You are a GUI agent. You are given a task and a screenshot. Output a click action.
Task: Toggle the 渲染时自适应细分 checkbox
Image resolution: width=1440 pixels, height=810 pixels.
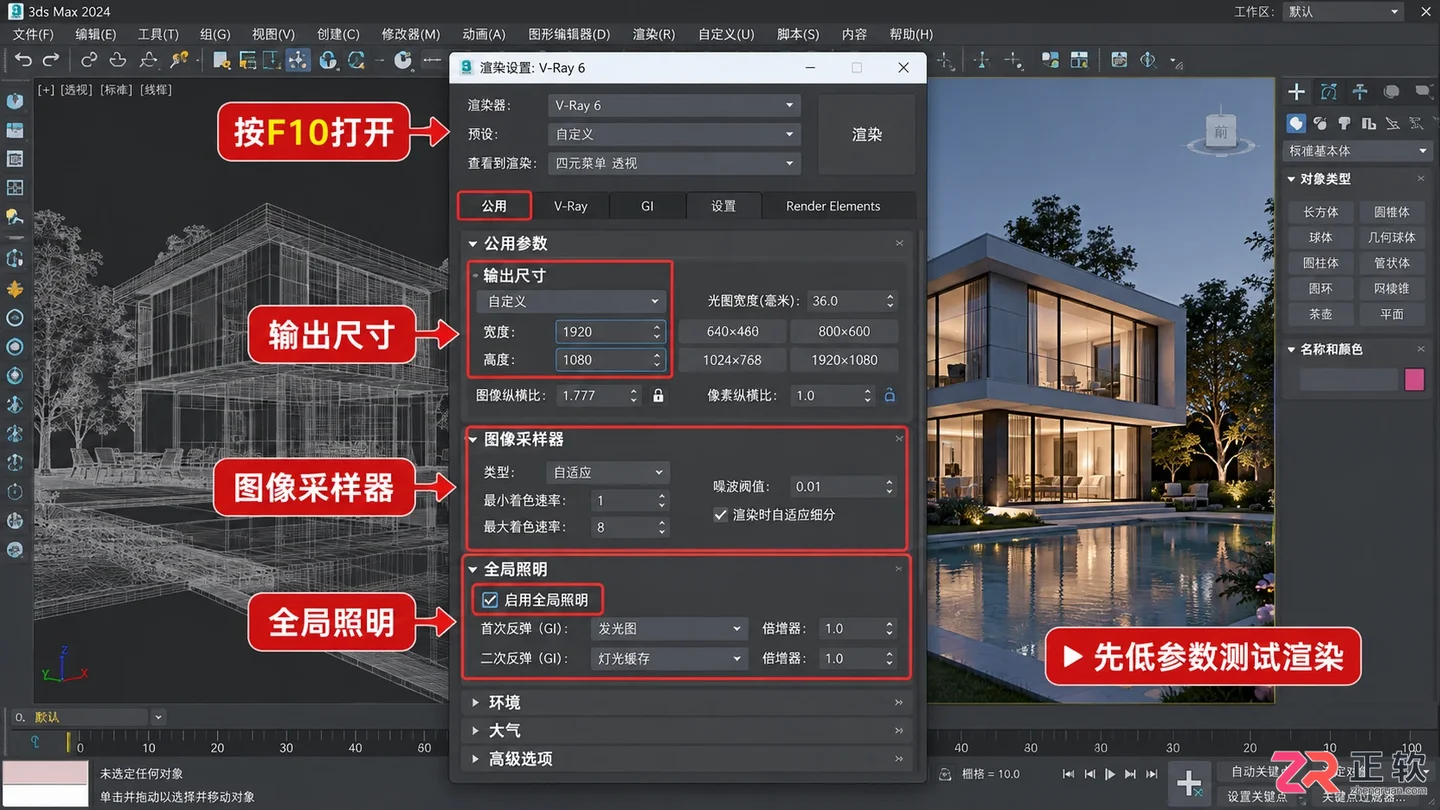pos(720,515)
